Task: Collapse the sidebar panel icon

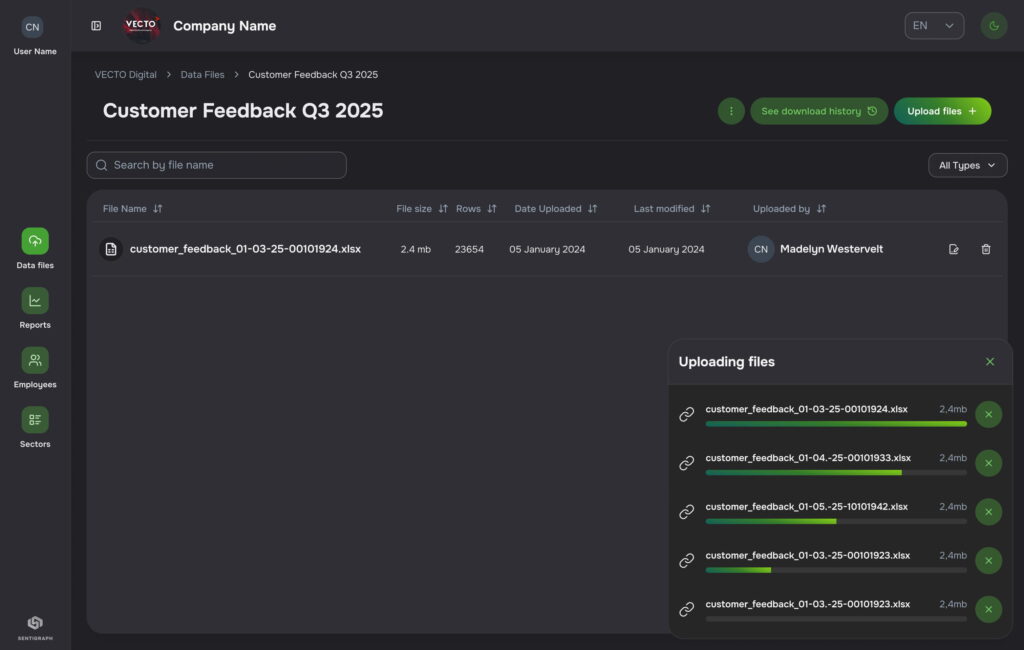Action: point(96,26)
